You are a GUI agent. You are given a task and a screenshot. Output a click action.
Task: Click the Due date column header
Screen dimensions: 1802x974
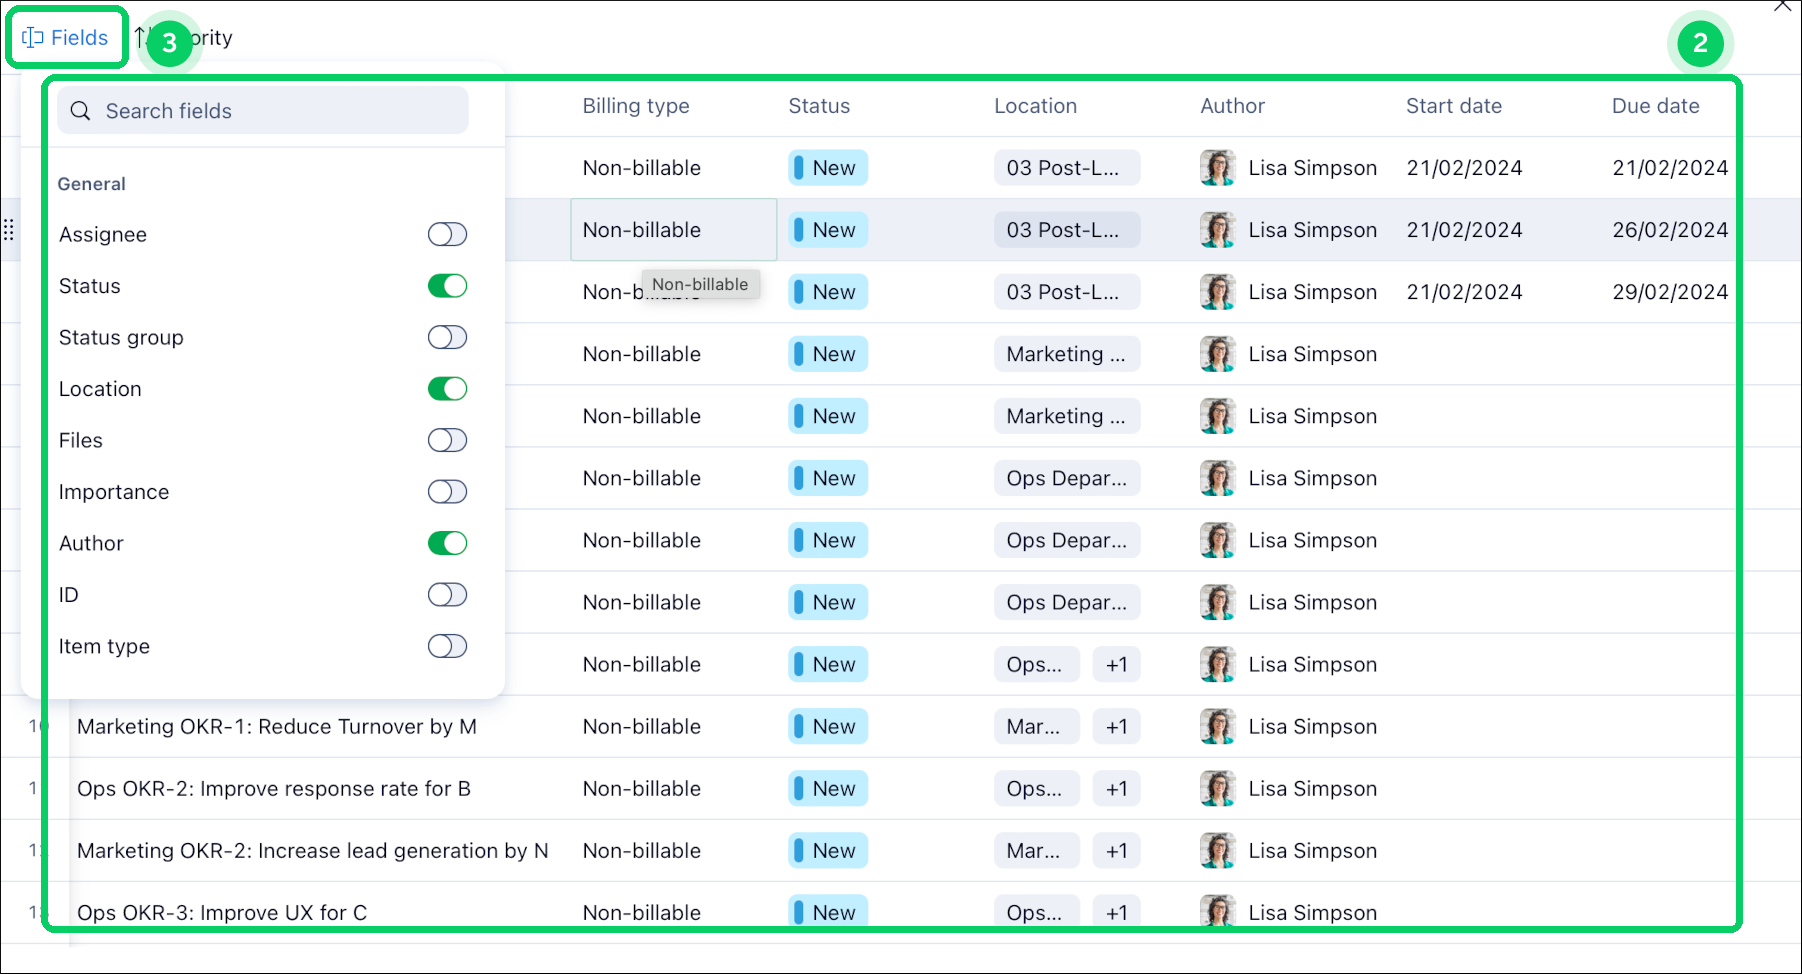tap(1655, 106)
